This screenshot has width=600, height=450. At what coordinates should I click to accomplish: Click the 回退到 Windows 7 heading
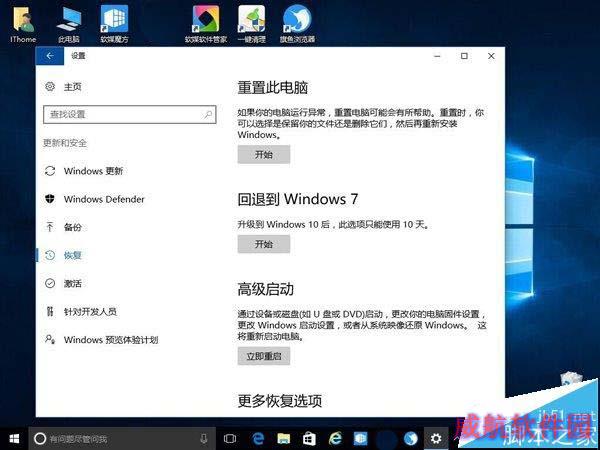click(x=298, y=199)
